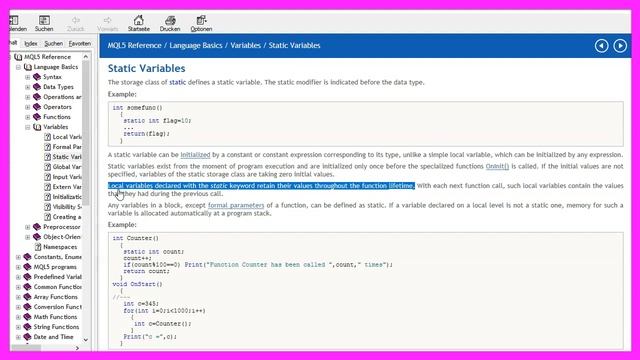The image size is (640, 360).
Task: Click the Array Functions book icon
Action: pos(27,297)
